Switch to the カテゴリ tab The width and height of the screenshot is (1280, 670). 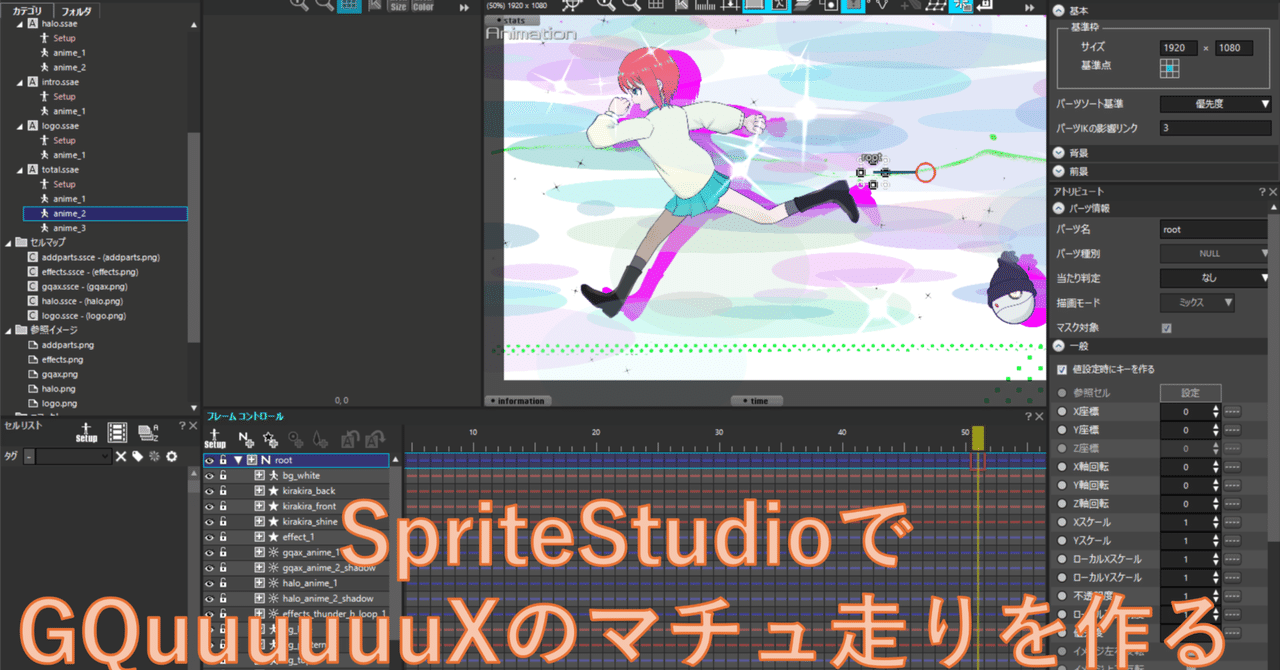tap(28, 11)
